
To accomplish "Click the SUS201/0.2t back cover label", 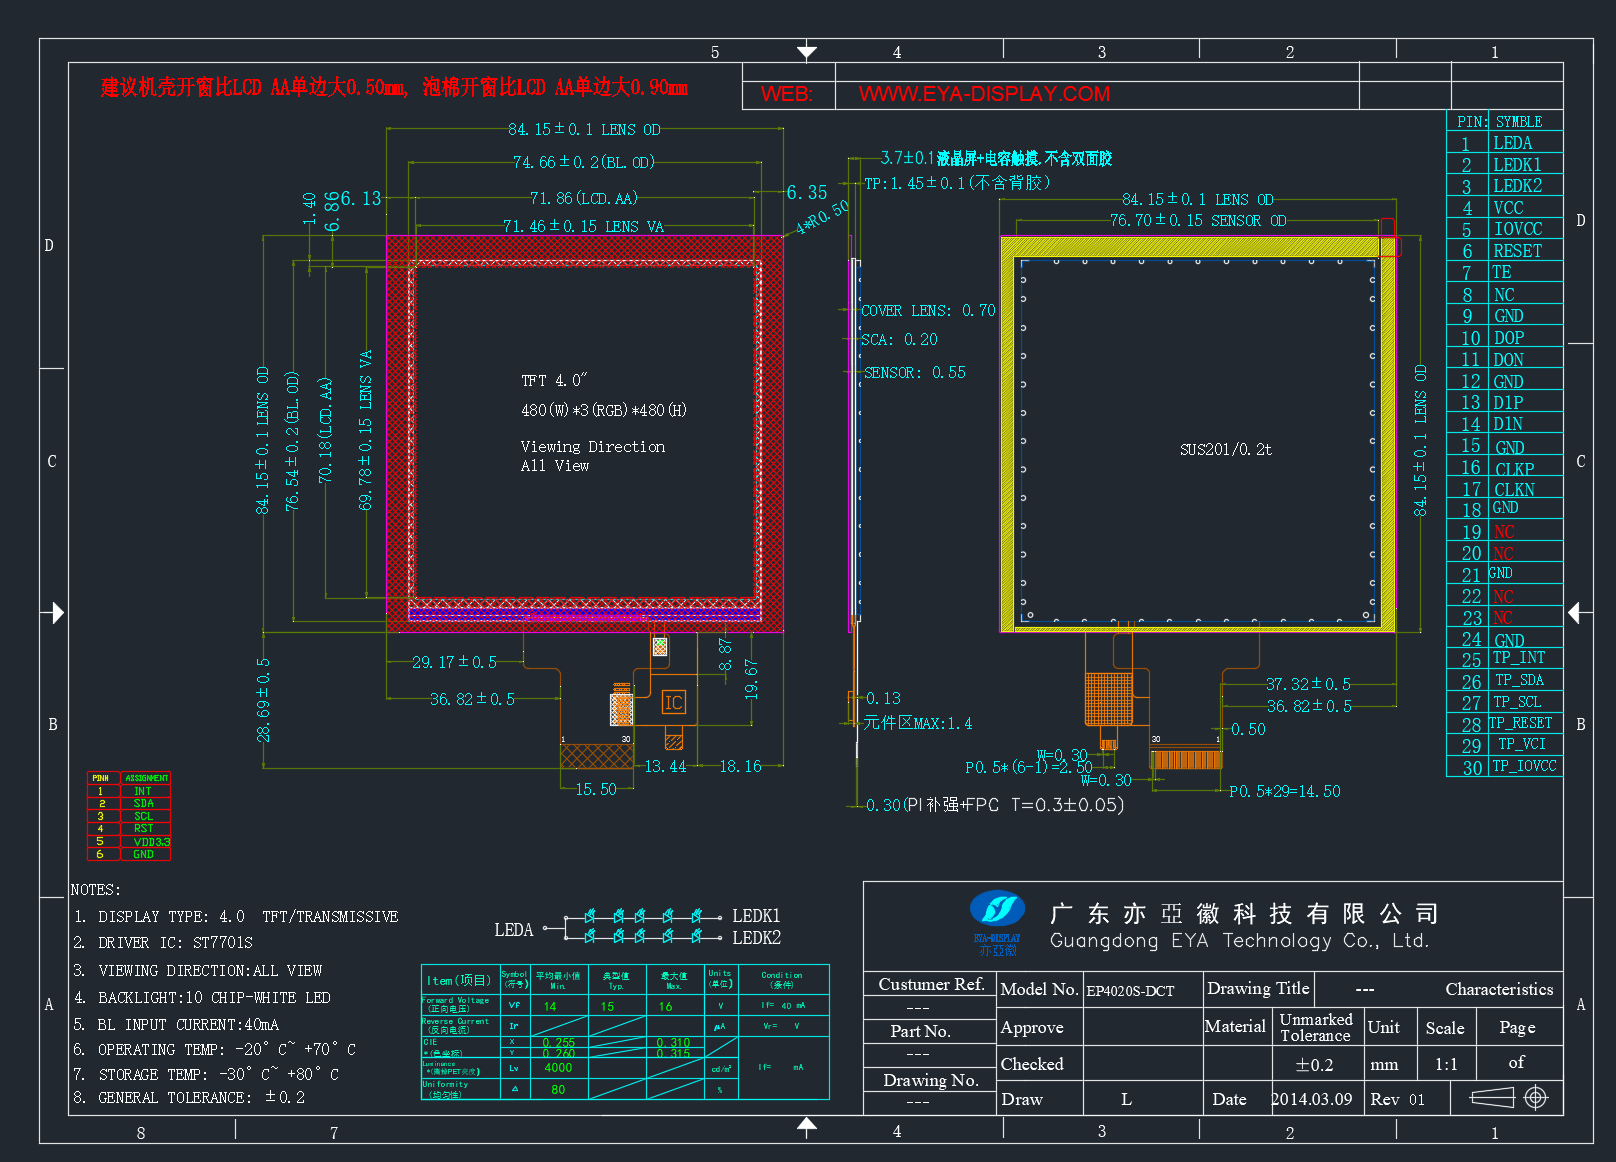I will [x=1226, y=450].
